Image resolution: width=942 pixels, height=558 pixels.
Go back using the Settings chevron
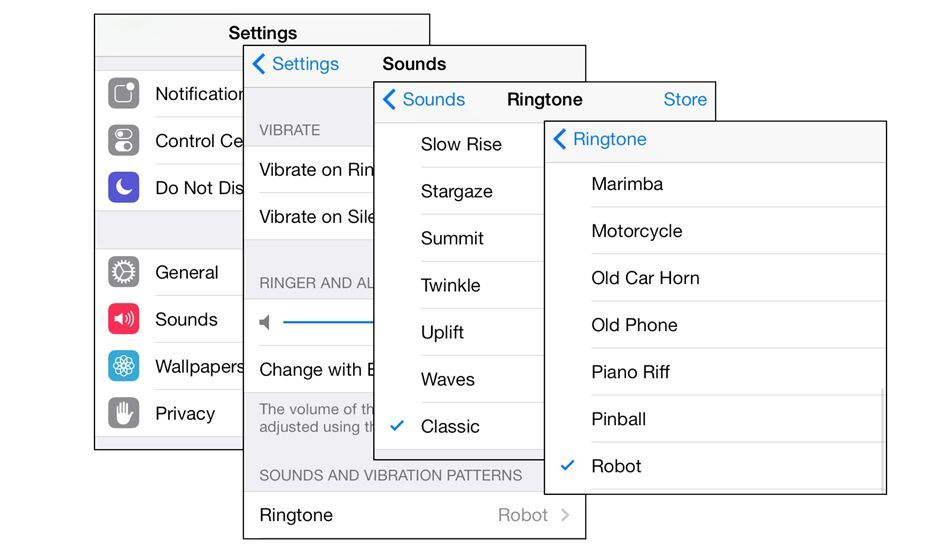(295, 64)
